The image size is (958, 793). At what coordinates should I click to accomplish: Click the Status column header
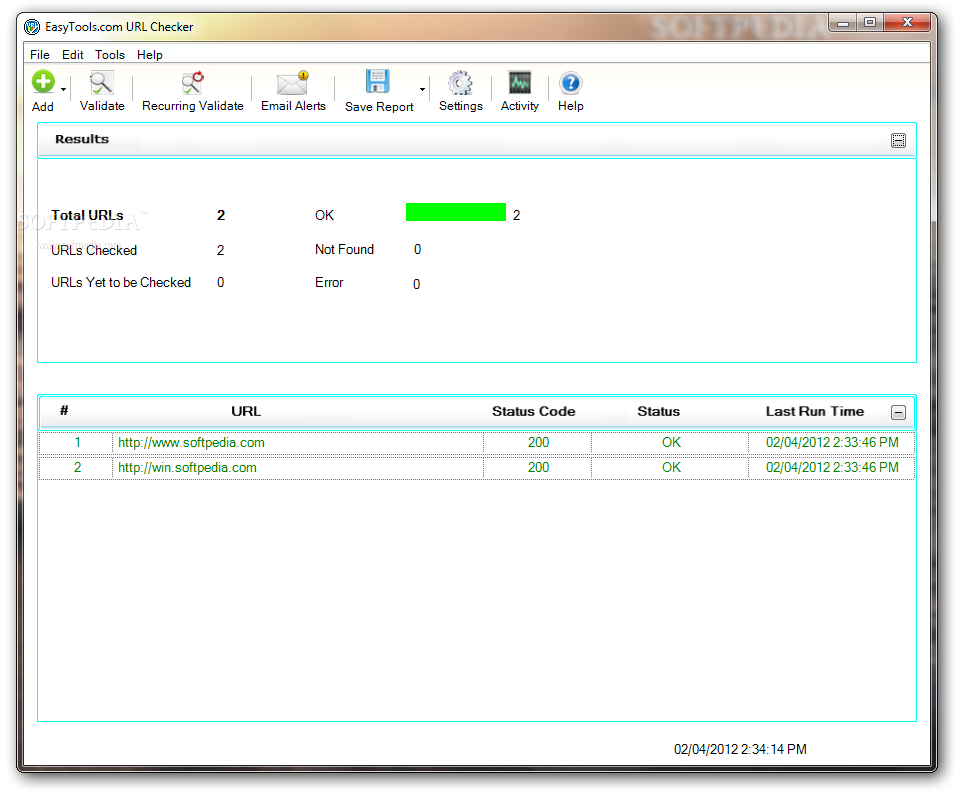(658, 411)
